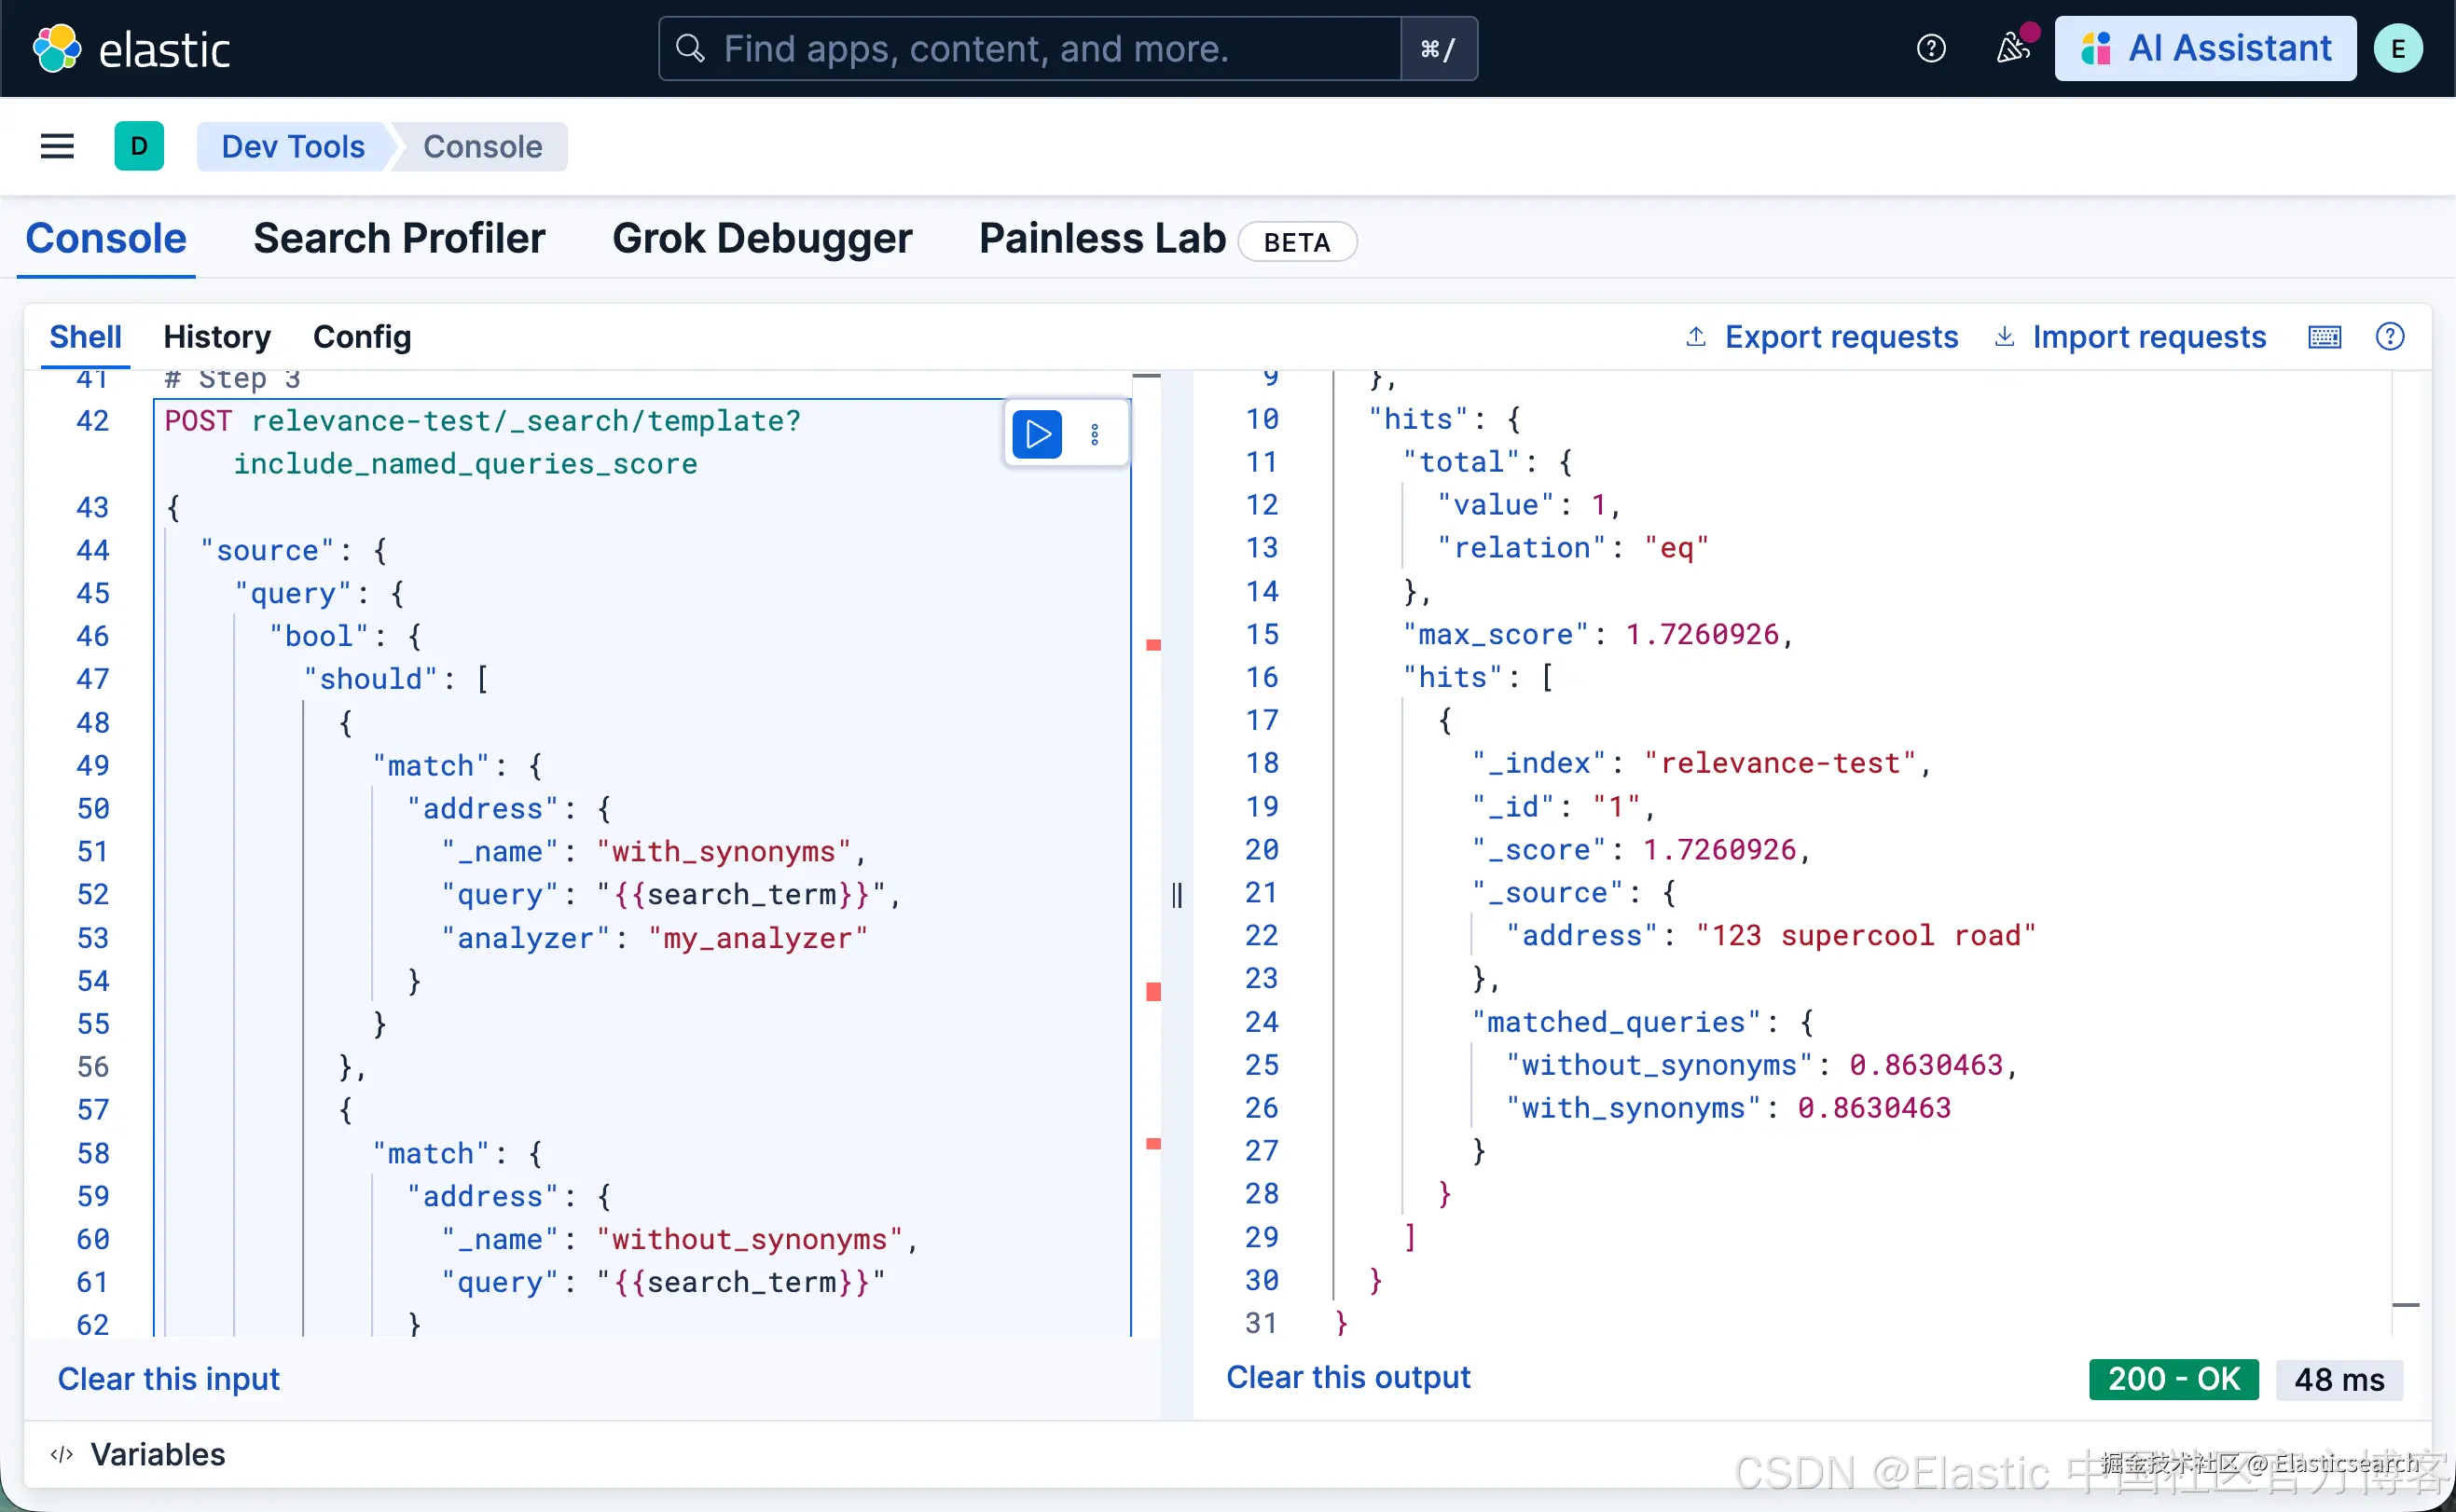The height and width of the screenshot is (1512, 2456).
Task: Open the hamburger navigation menu
Action: pyautogui.click(x=57, y=147)
